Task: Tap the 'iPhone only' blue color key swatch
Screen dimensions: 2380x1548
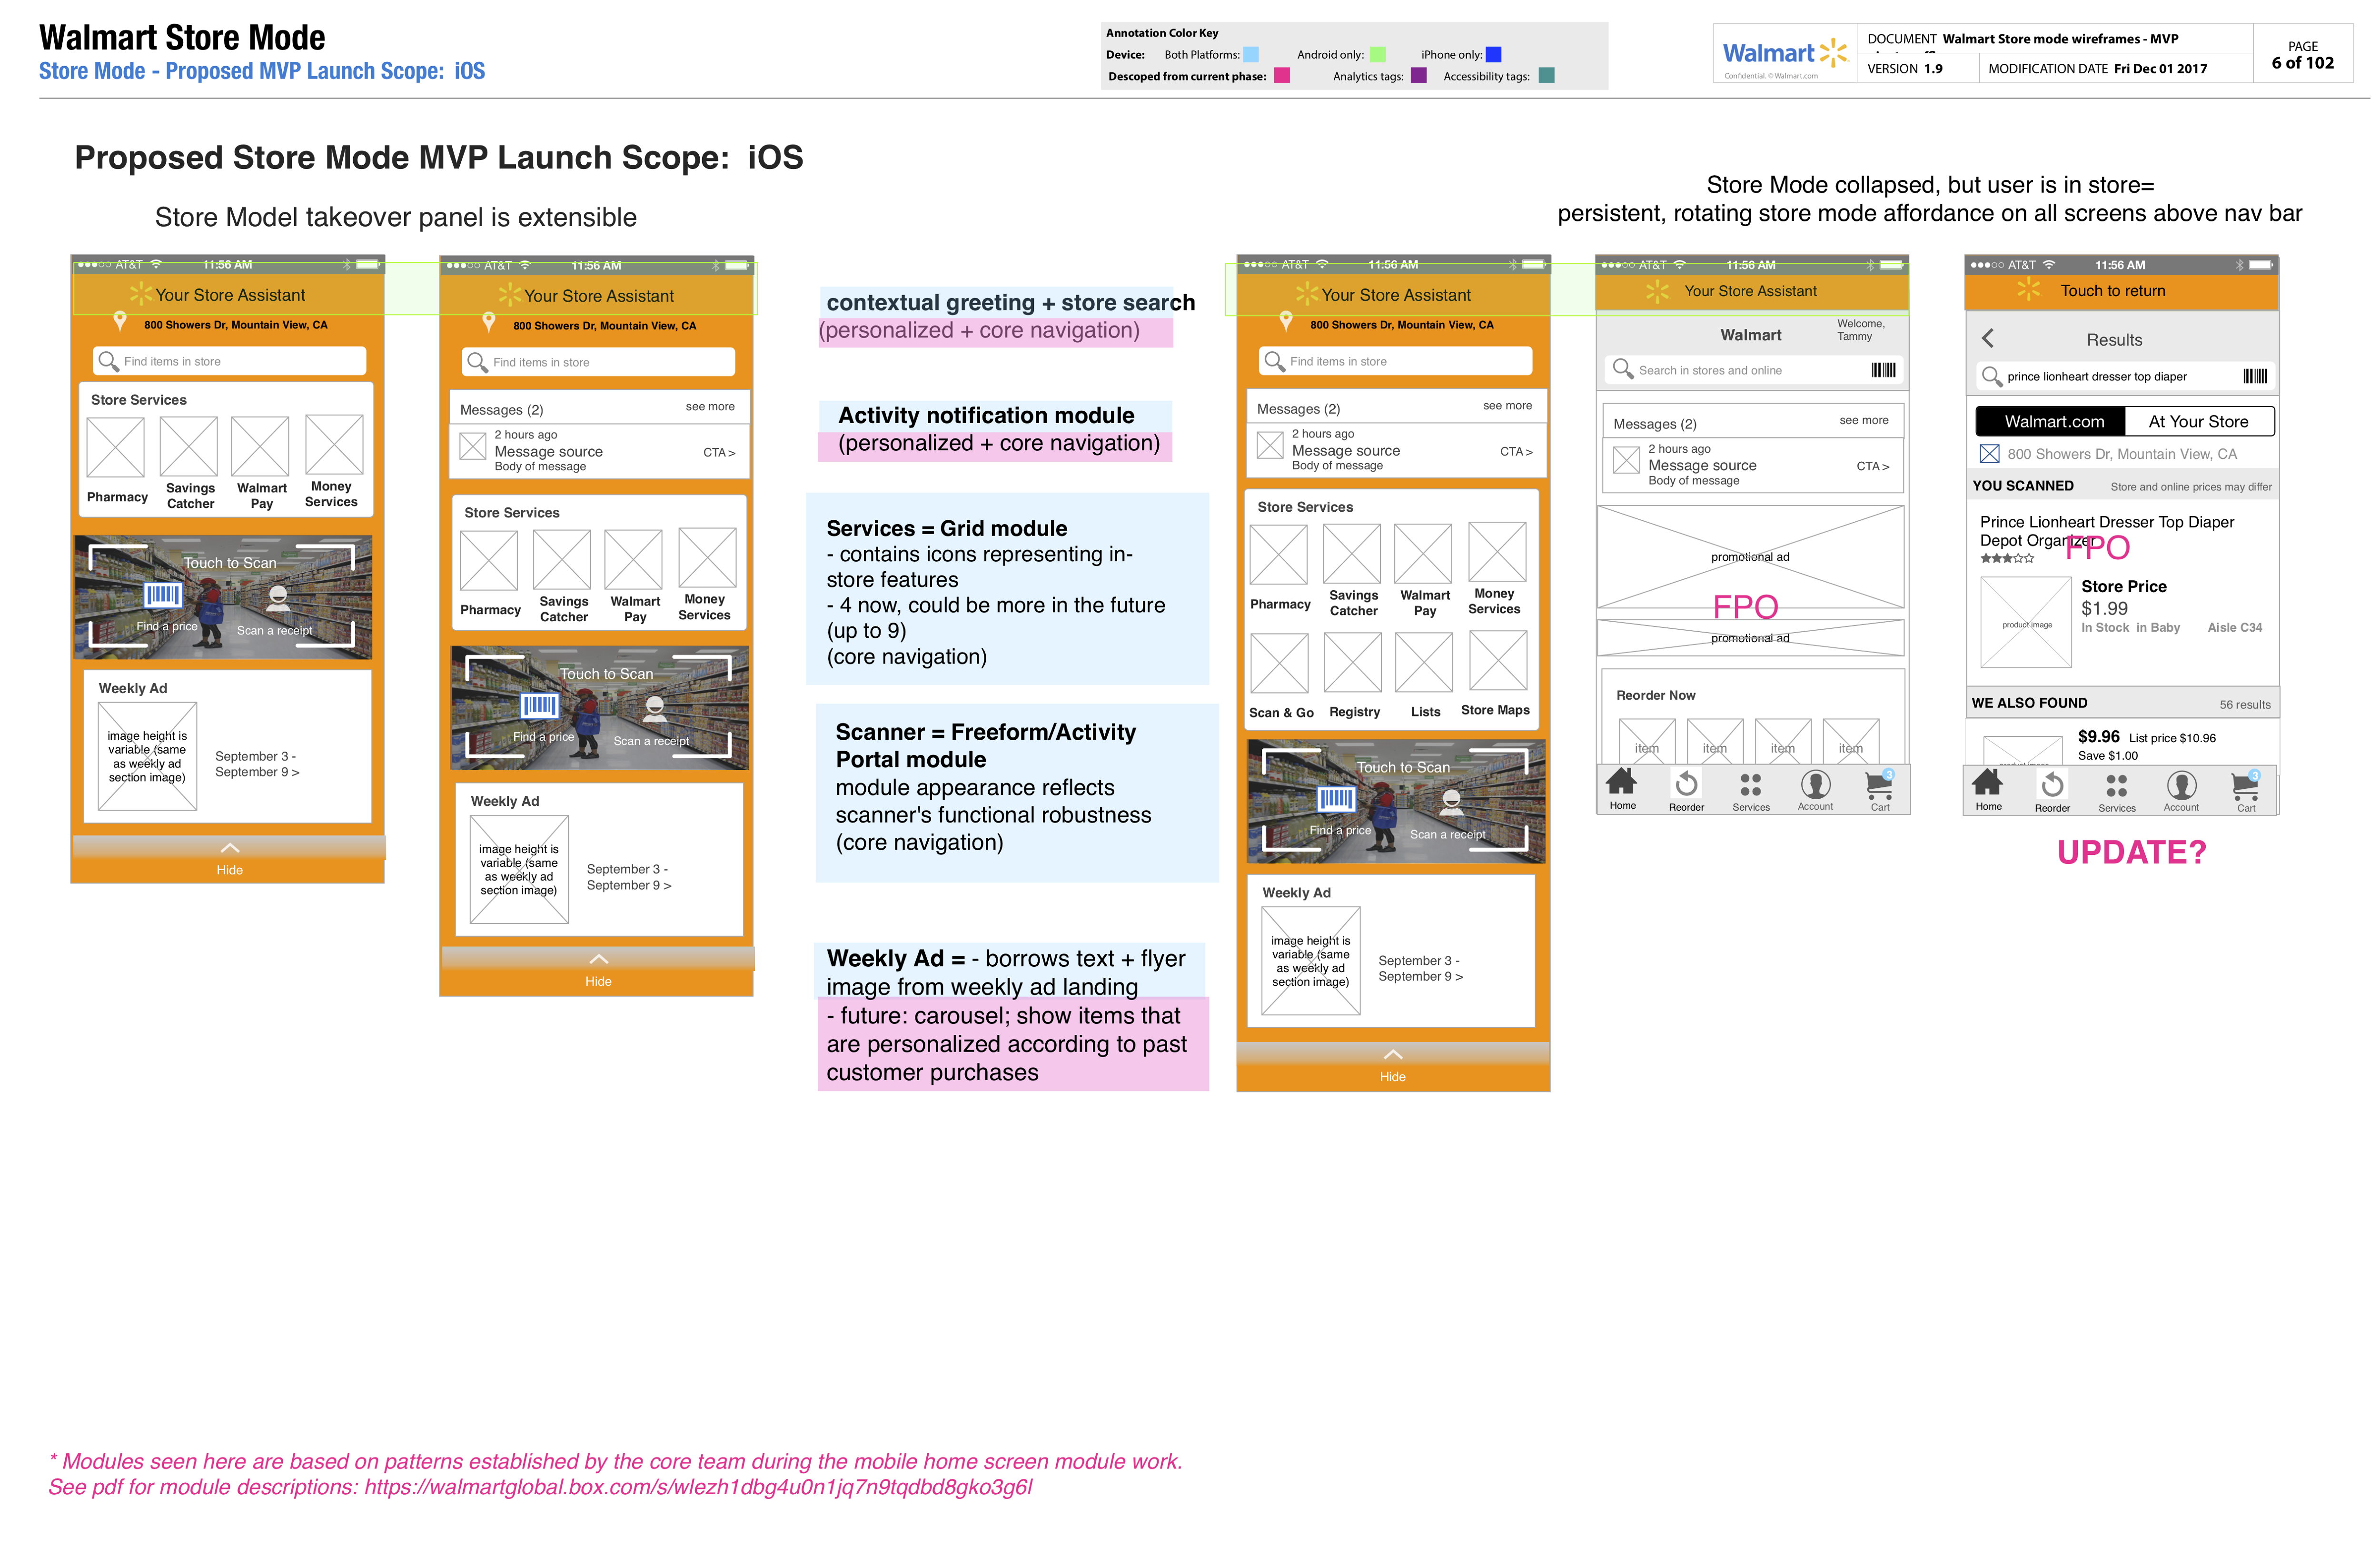Action: 1493,55
